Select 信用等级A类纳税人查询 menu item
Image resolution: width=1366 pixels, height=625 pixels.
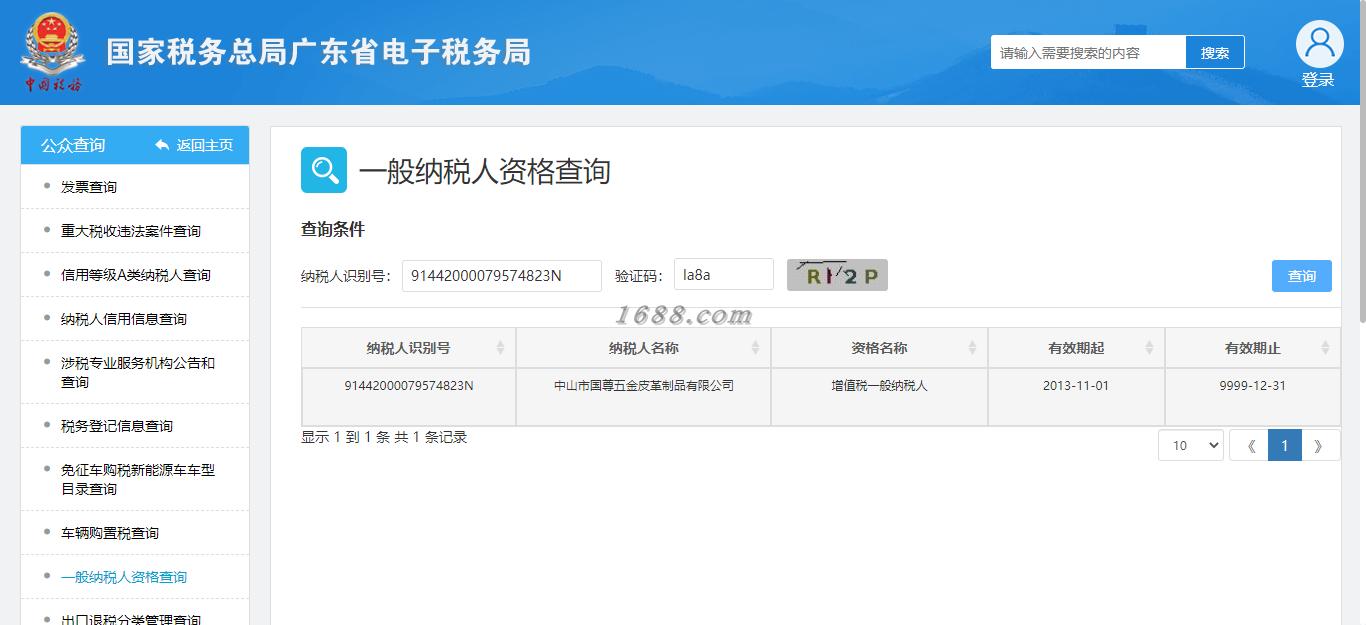pyautogui.click(x=135, y=275)
